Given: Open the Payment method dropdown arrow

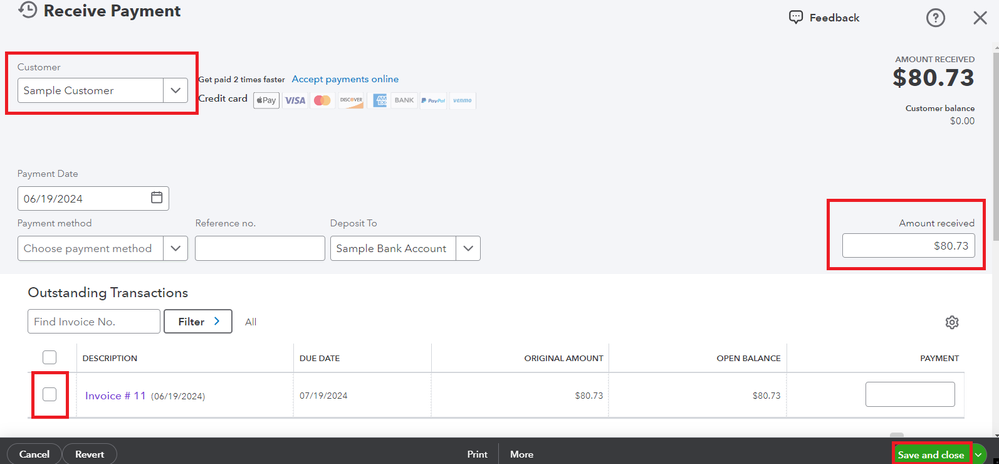Looking at the screenshot, I should click(x=176, y=248).
